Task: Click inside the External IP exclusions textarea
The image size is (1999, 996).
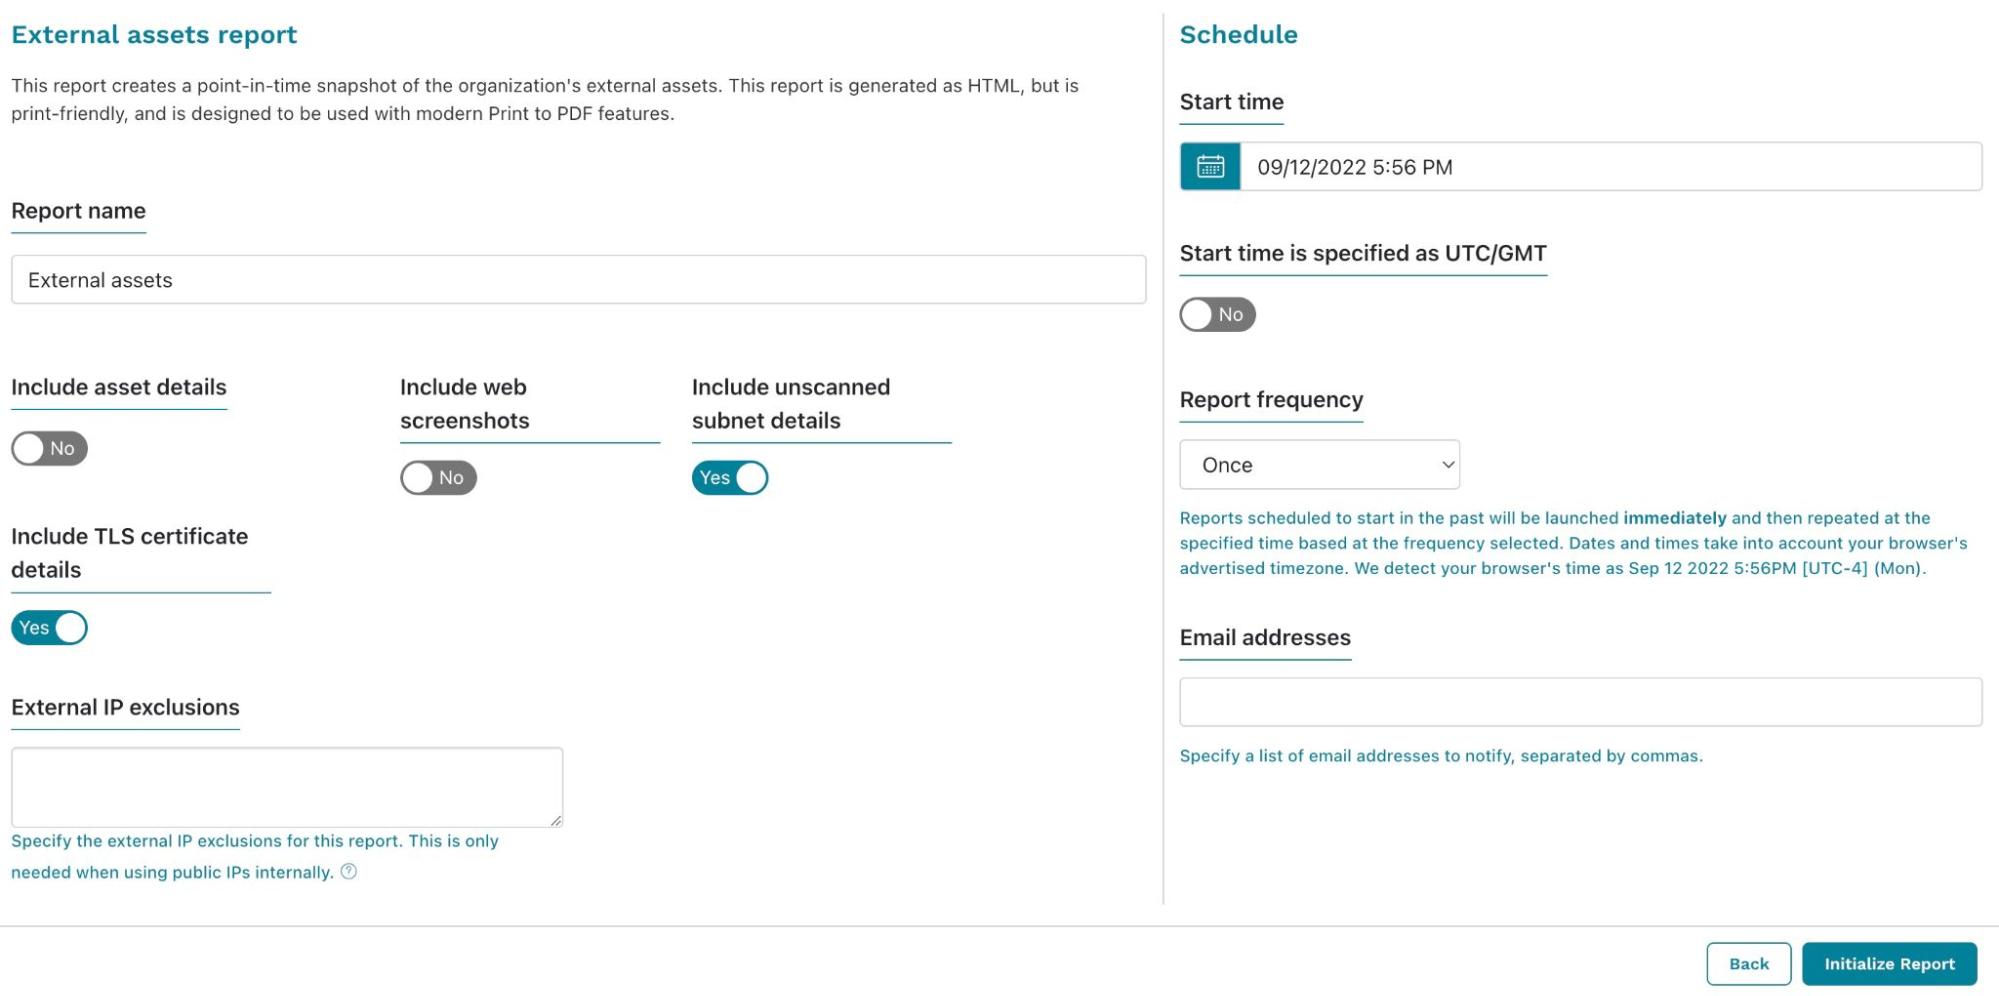Action: (287, 786)
